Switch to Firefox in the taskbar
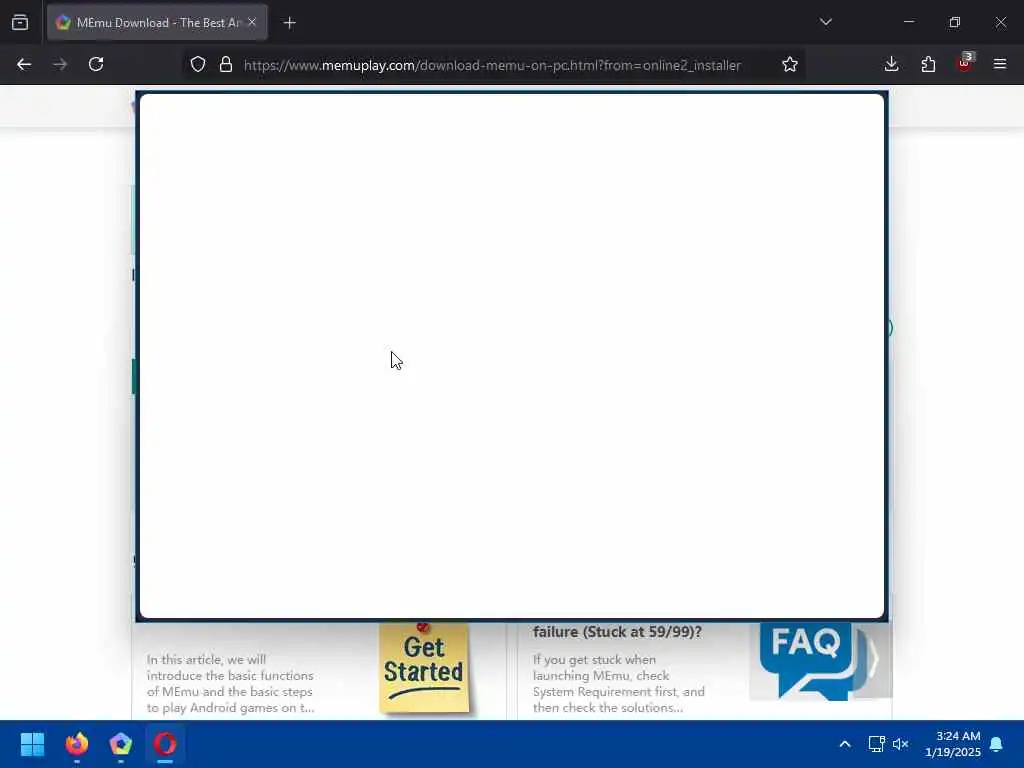Image resolution: width=1024 pixels, height=768 pixels. tap(77, 744)
